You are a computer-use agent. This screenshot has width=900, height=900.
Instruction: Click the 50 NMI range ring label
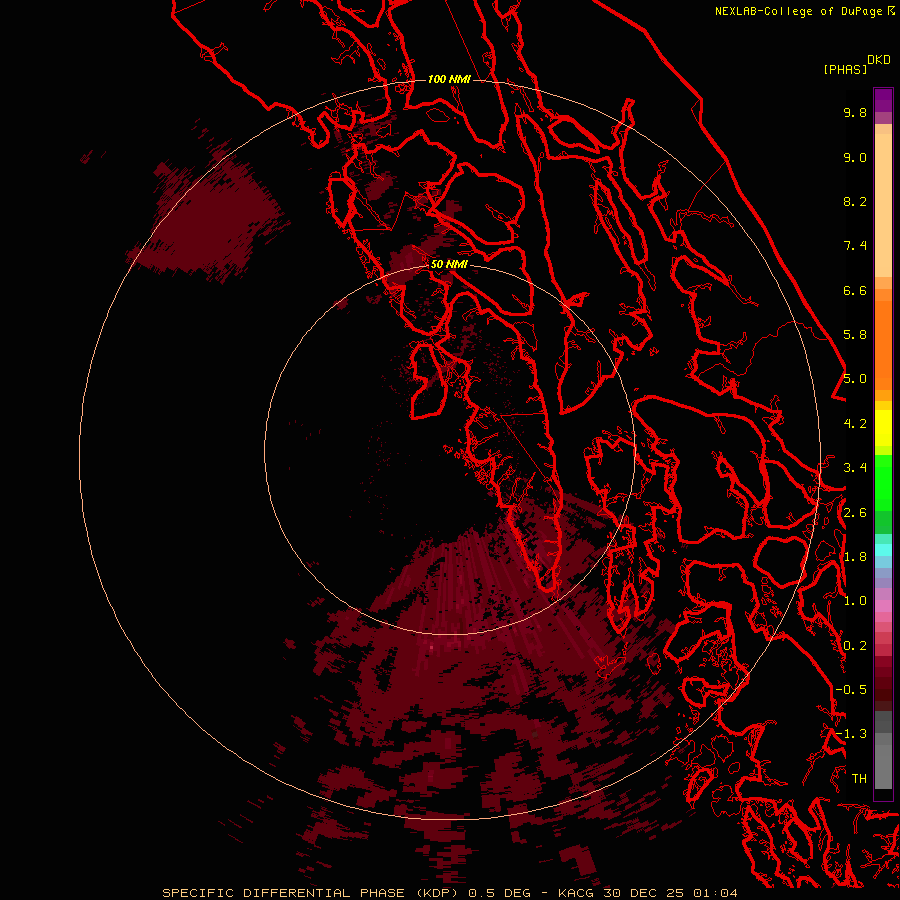(x=449, y=264)
